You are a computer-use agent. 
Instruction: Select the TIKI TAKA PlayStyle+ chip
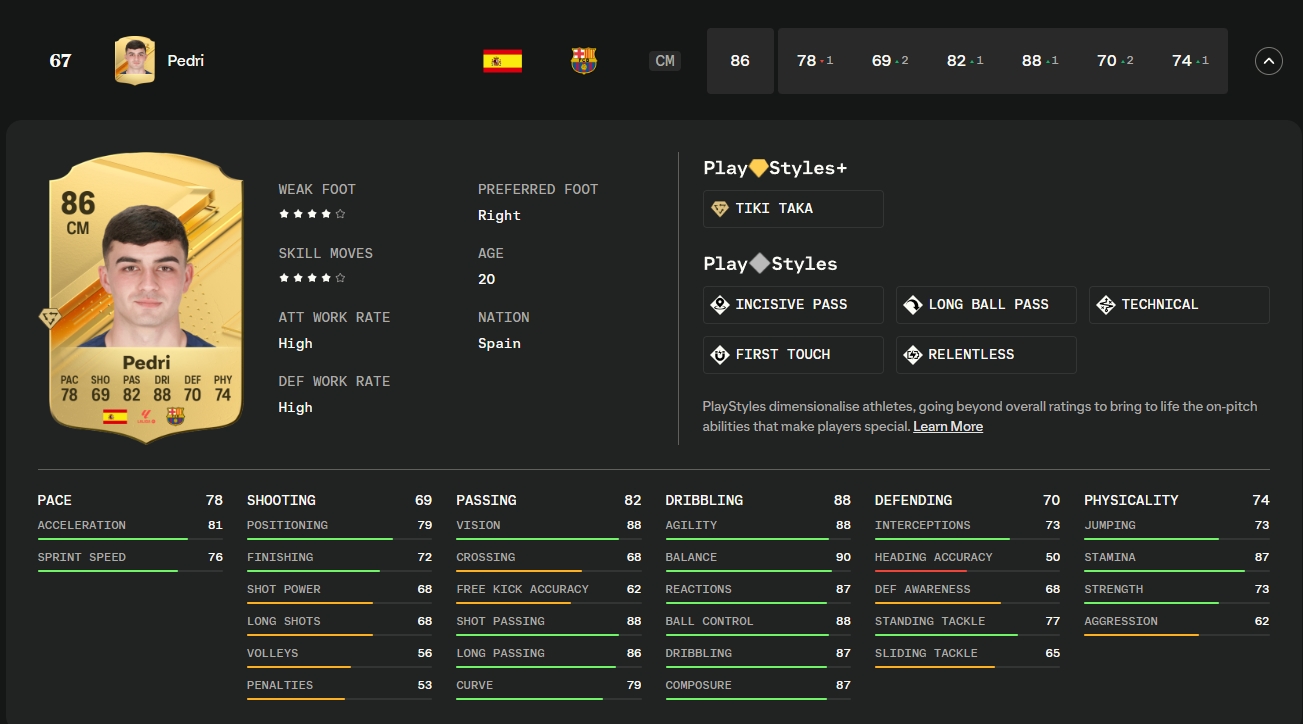coord(793,209)
